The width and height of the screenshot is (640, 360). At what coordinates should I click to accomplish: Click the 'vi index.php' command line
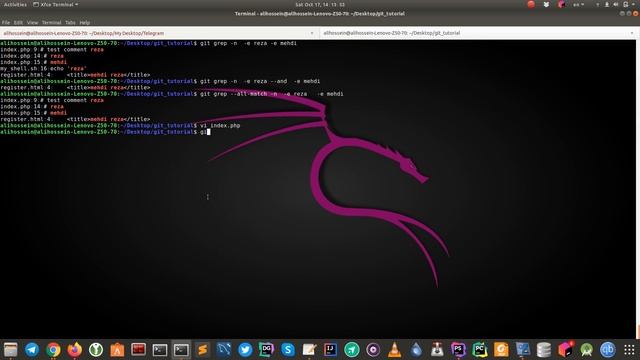120,126
